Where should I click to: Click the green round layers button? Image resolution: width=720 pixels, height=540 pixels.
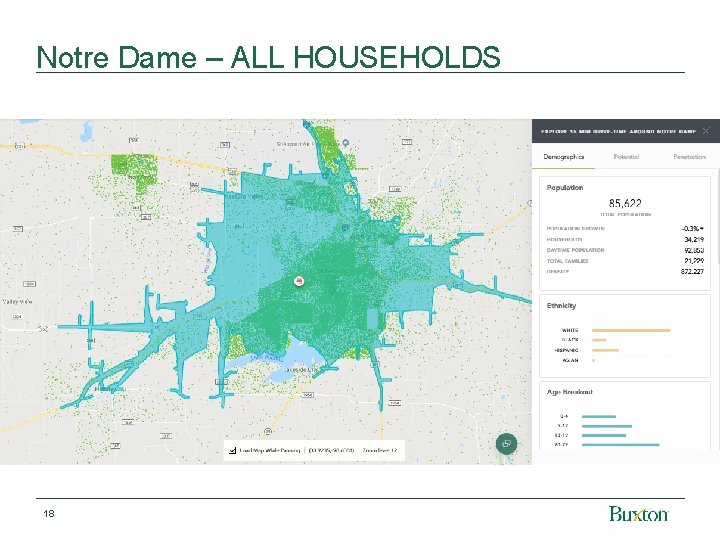coord(506,444)
